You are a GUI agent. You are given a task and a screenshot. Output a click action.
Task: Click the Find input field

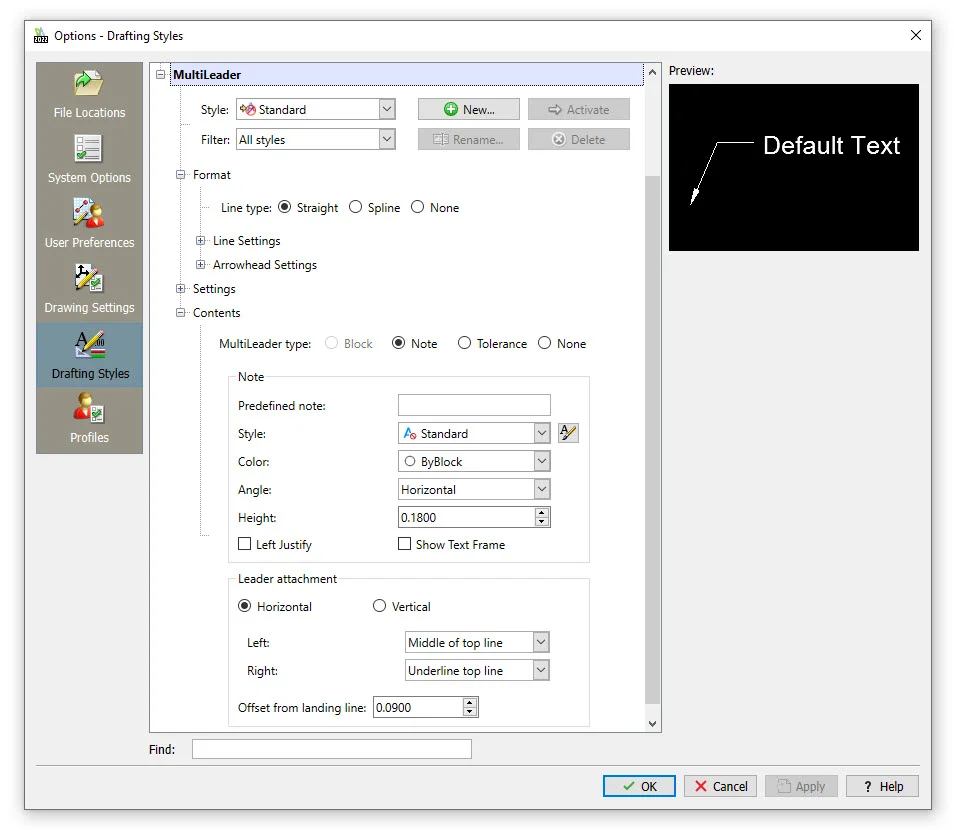pos(331,749)
